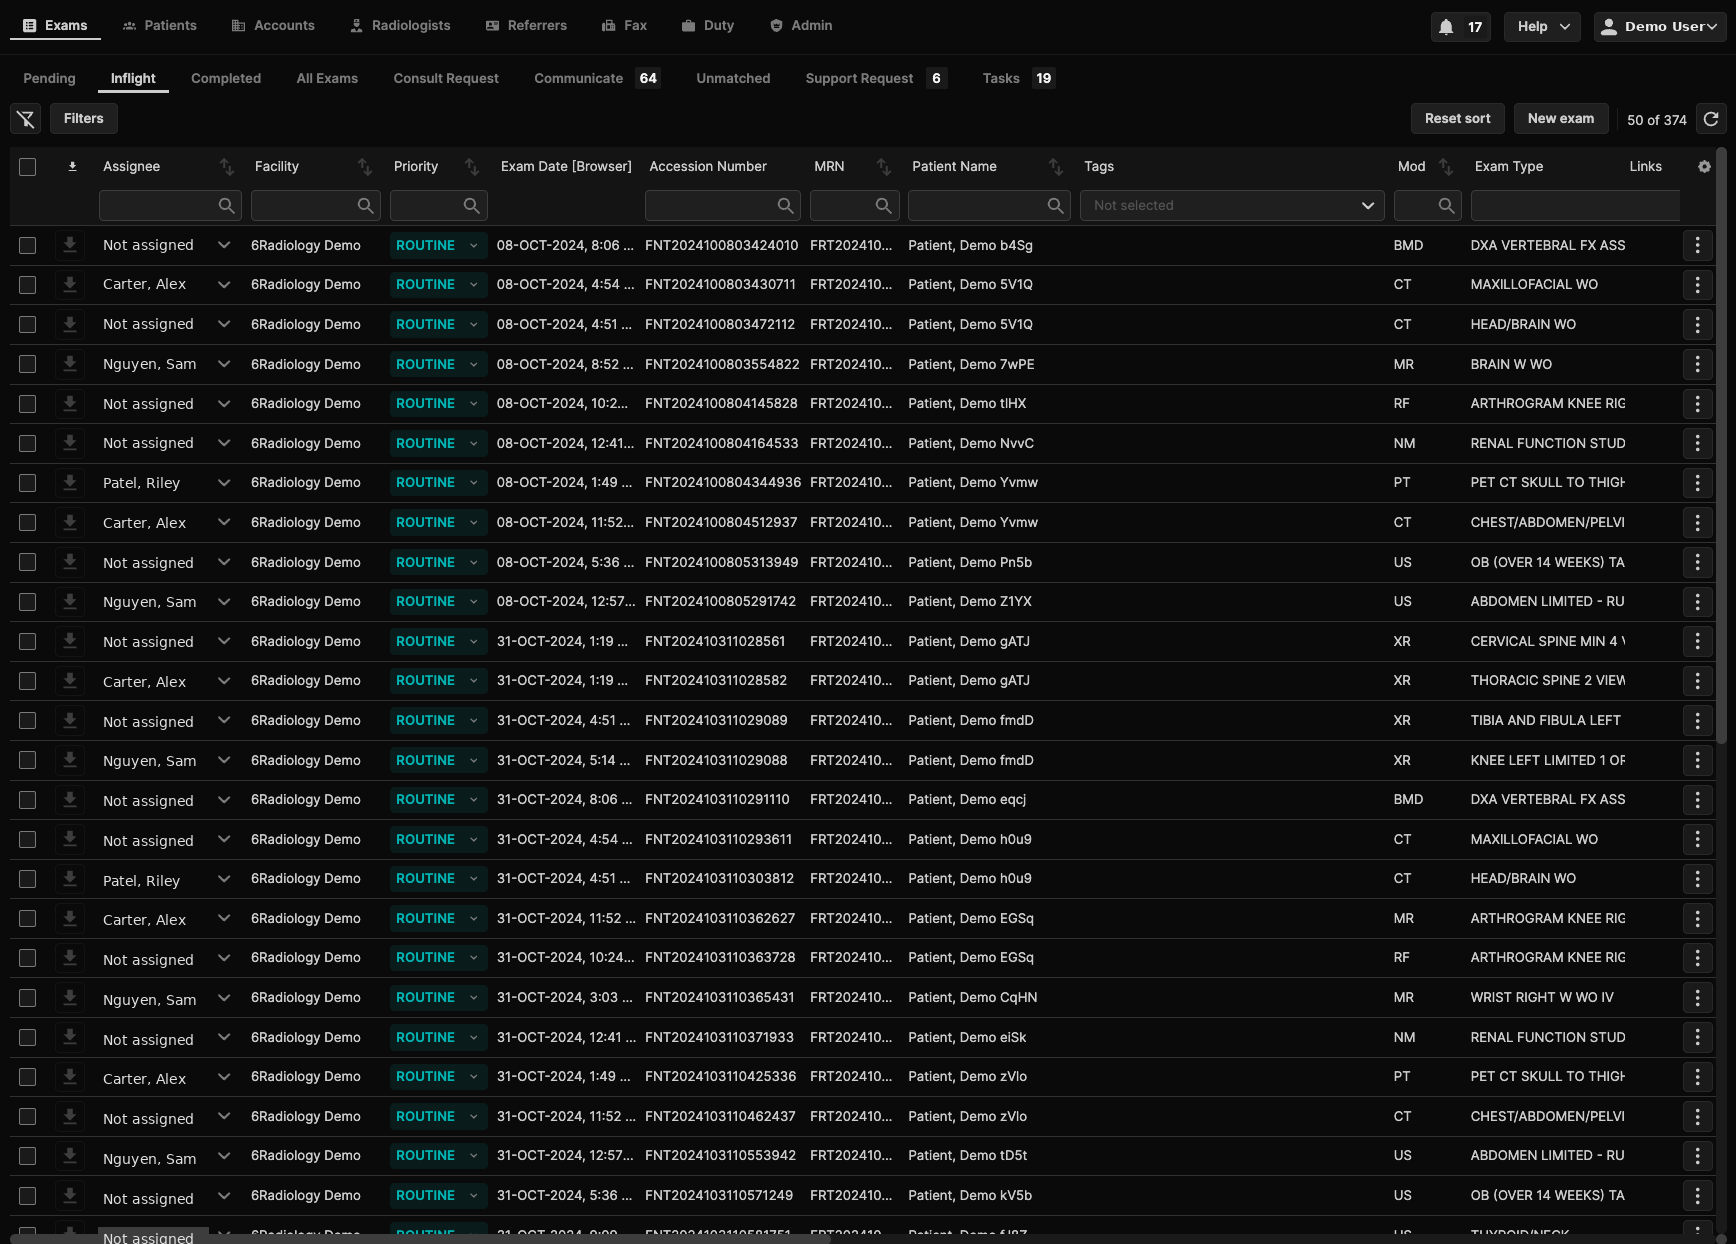Sort by the Mod column arrows
Image resolution: width=1736 pixels, height=1244 pixels.
(1446, 167)
